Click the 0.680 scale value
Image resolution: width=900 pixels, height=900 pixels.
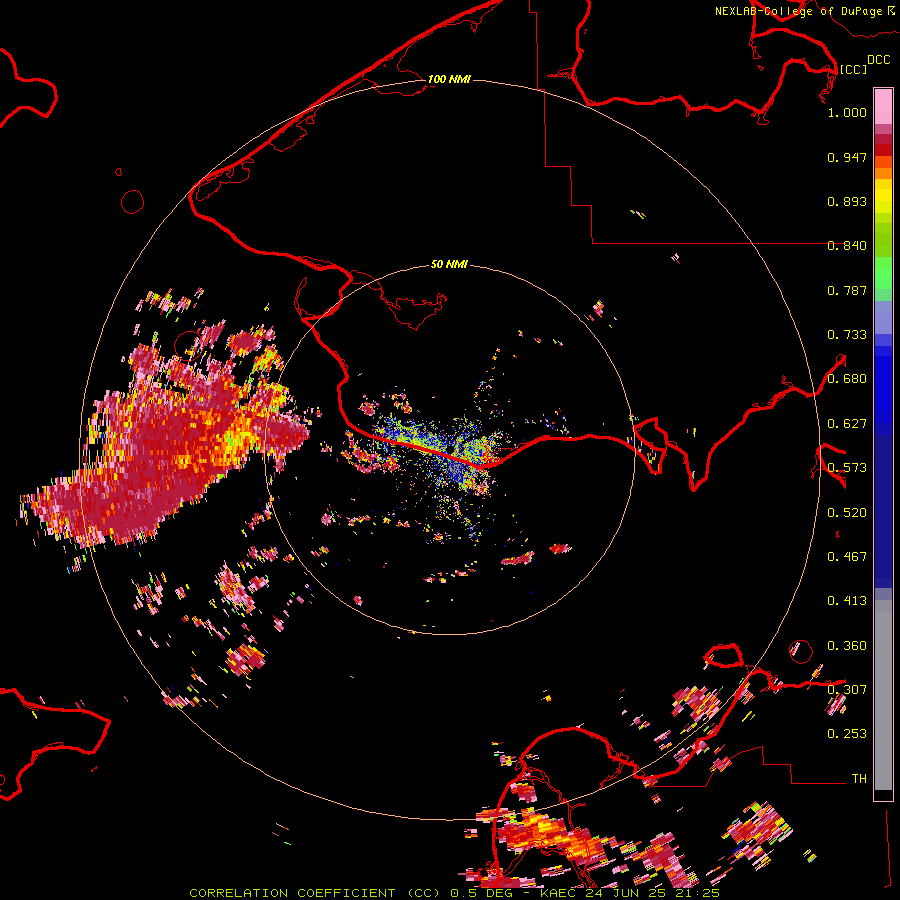(847, 379)
